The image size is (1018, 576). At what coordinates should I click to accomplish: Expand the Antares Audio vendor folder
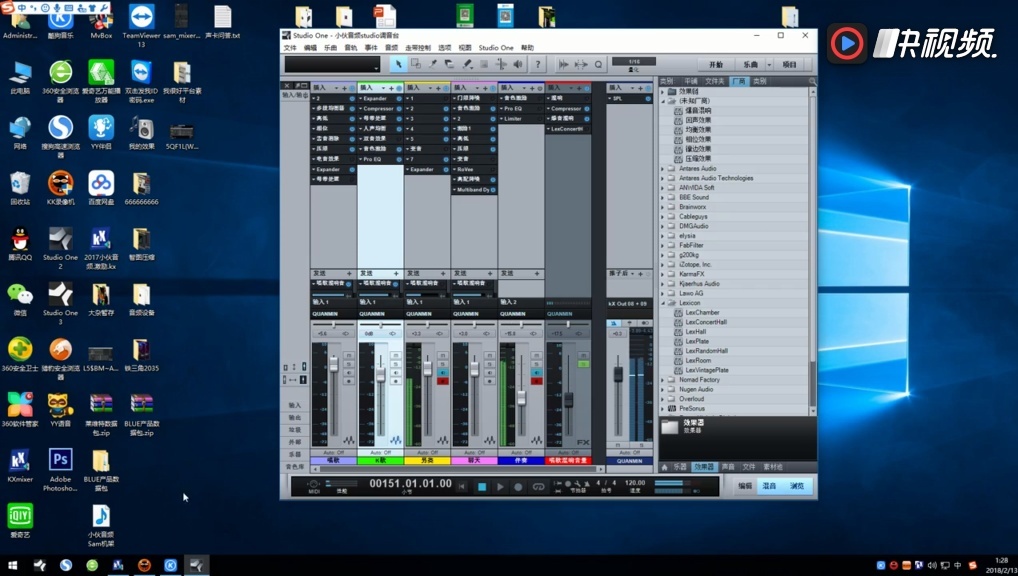pyautogui.click(x=662, y=169)
